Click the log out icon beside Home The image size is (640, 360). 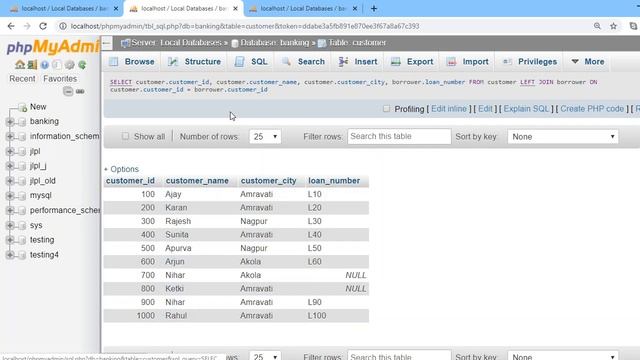click(x=32, y=64)
